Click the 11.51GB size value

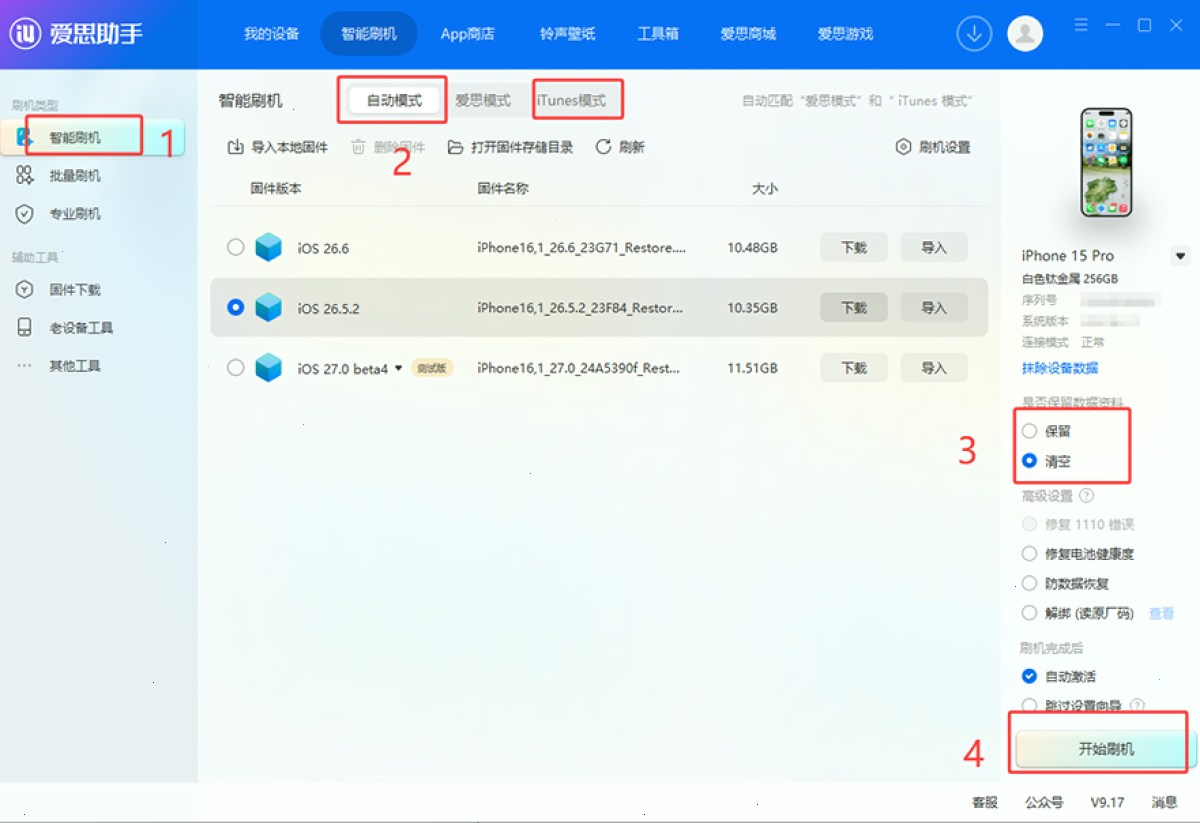752,368
